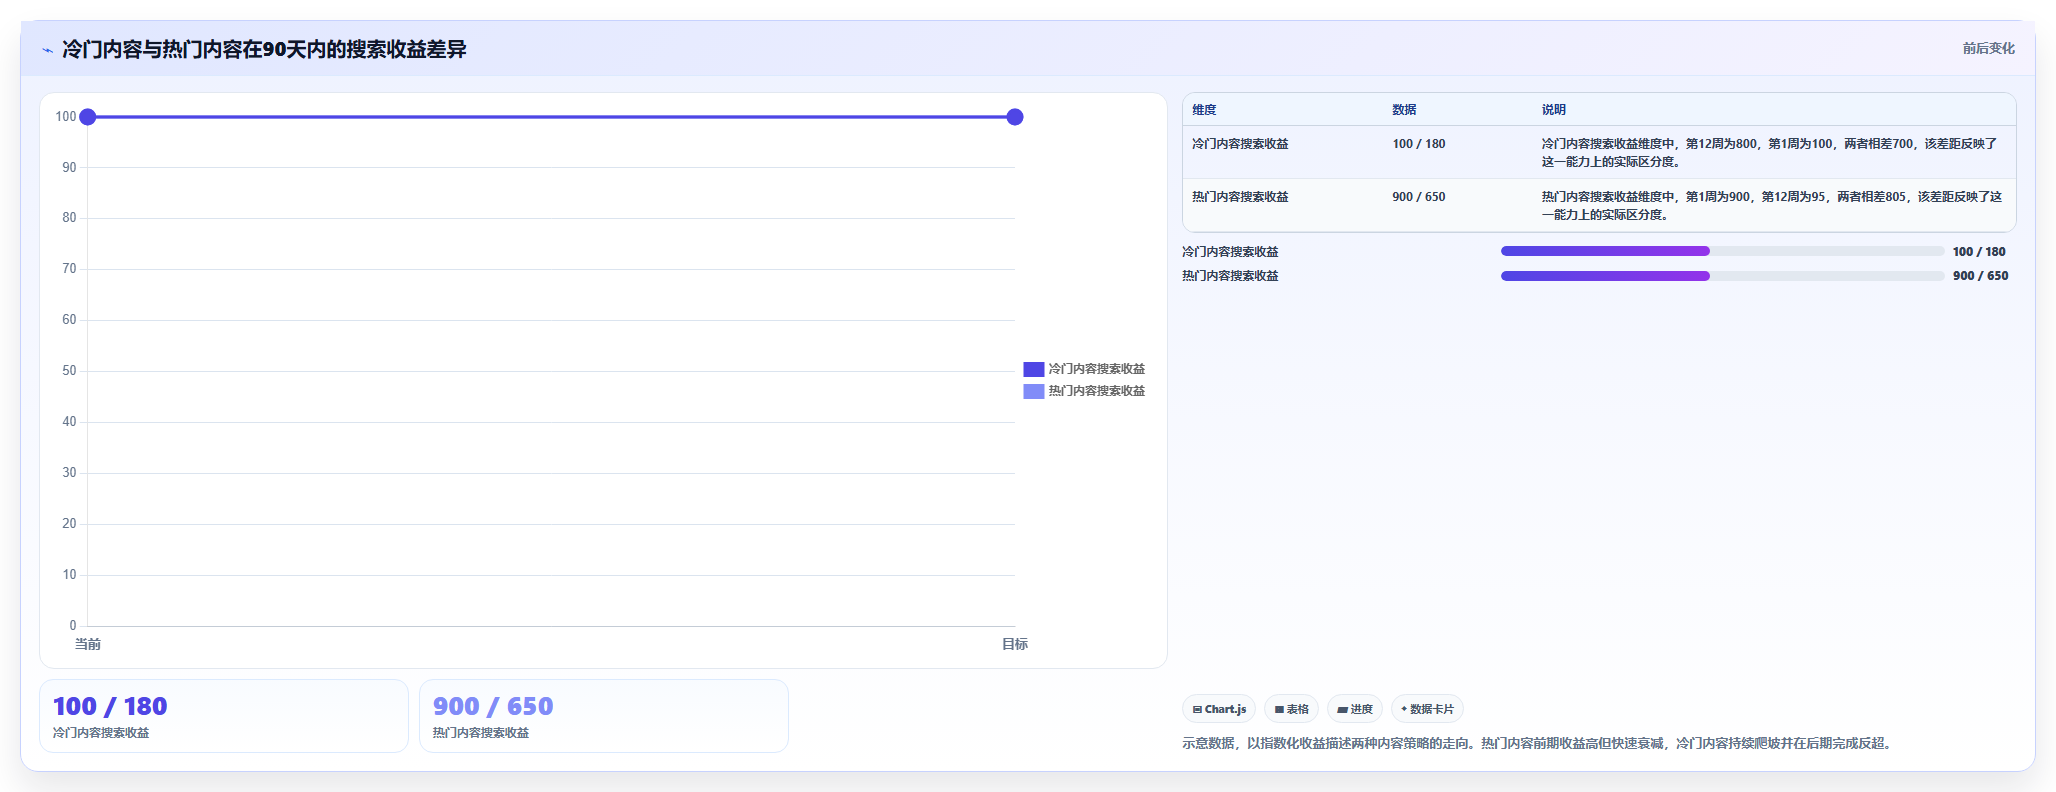Select the 热门内容搜索收益 table row name

point(1240,197)
